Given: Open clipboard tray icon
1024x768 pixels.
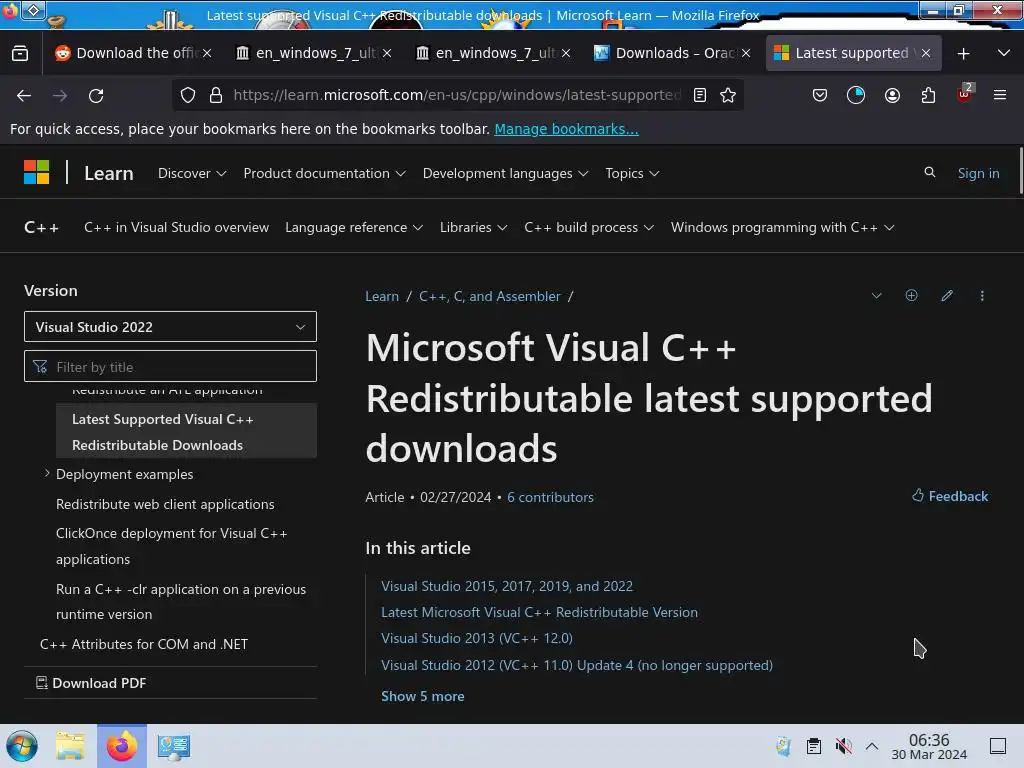Looking at the screenshot, I should pos(813,746).
